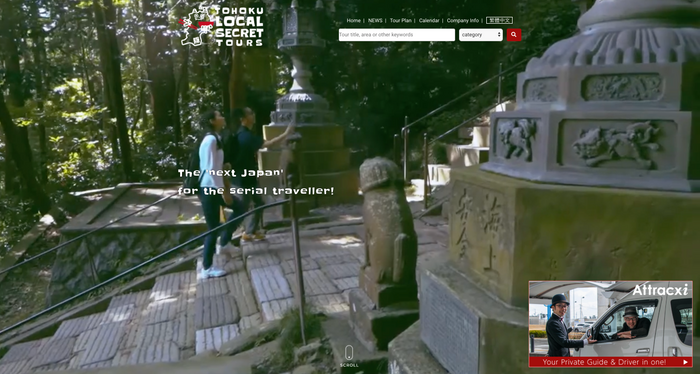Open the Calendar menu item
Viewport: 700px width, 374px height.
429,21
